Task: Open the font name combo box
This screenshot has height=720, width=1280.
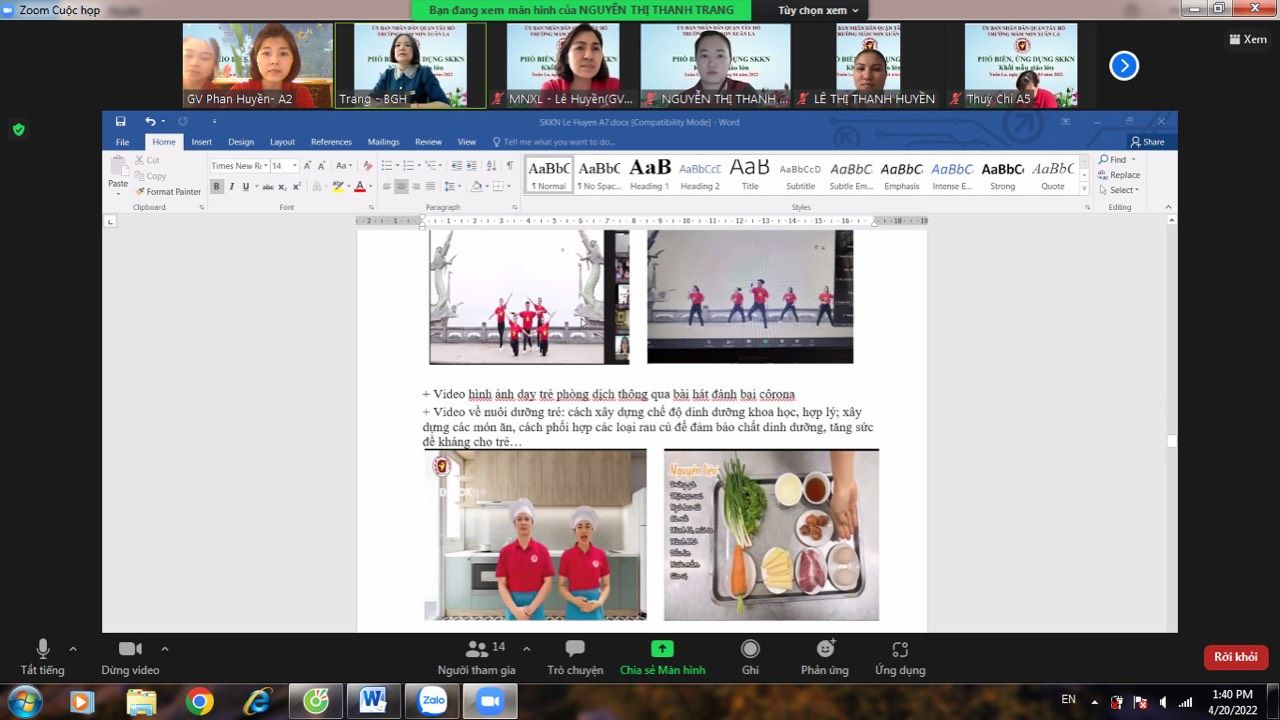Action: pyautogui.click(x=238, y=166)
